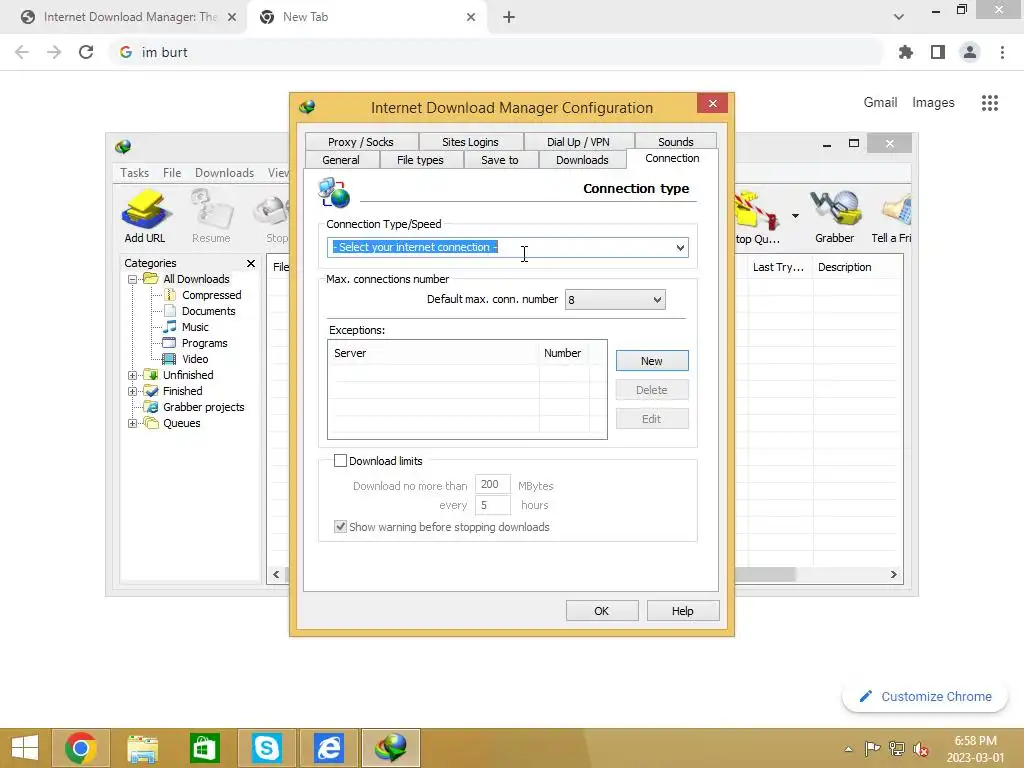The image size is (1024, 768).
Task: Select Grabber projects in the tree
Action: coord(203,407)
